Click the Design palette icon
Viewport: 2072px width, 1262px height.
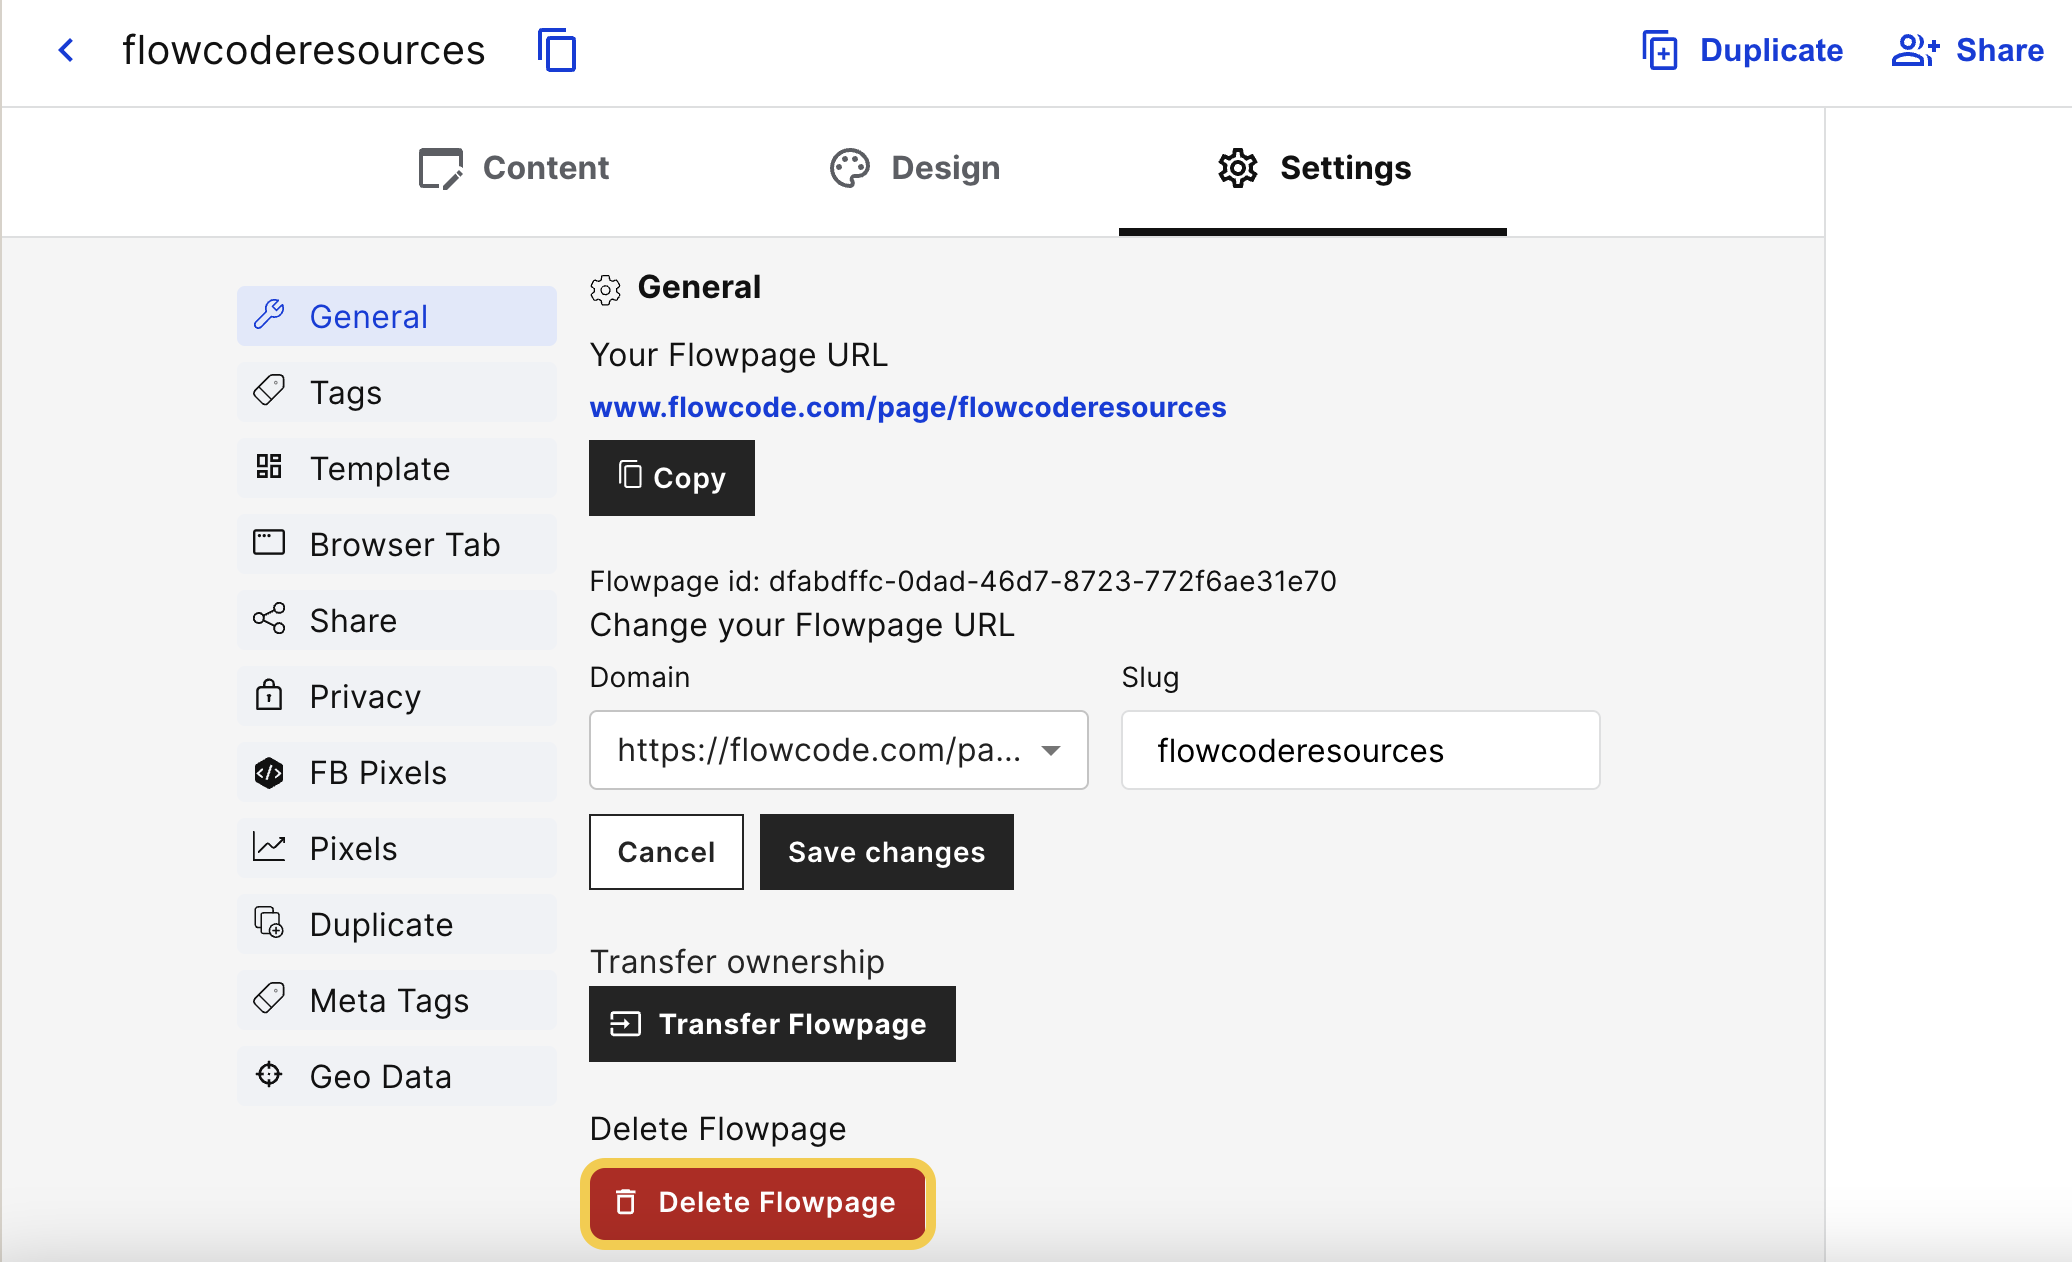(850, 168)
